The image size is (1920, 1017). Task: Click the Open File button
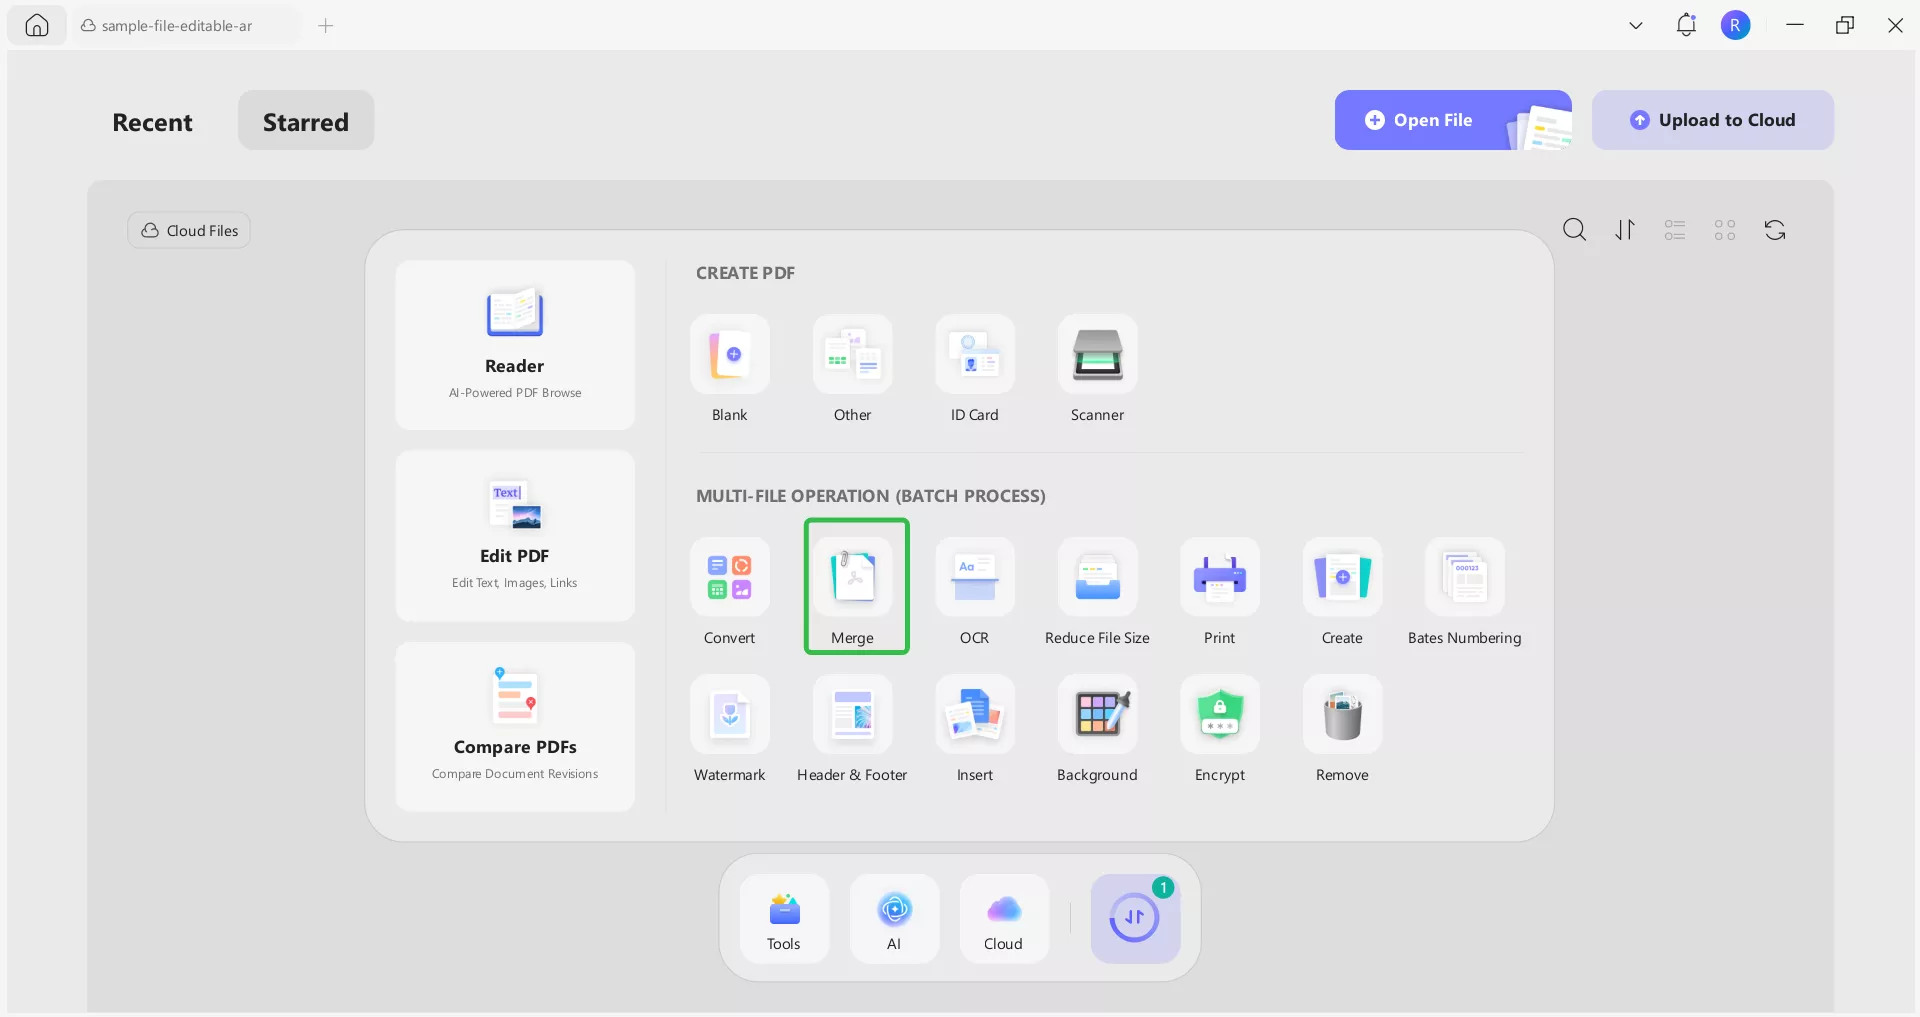(1432, 120)
